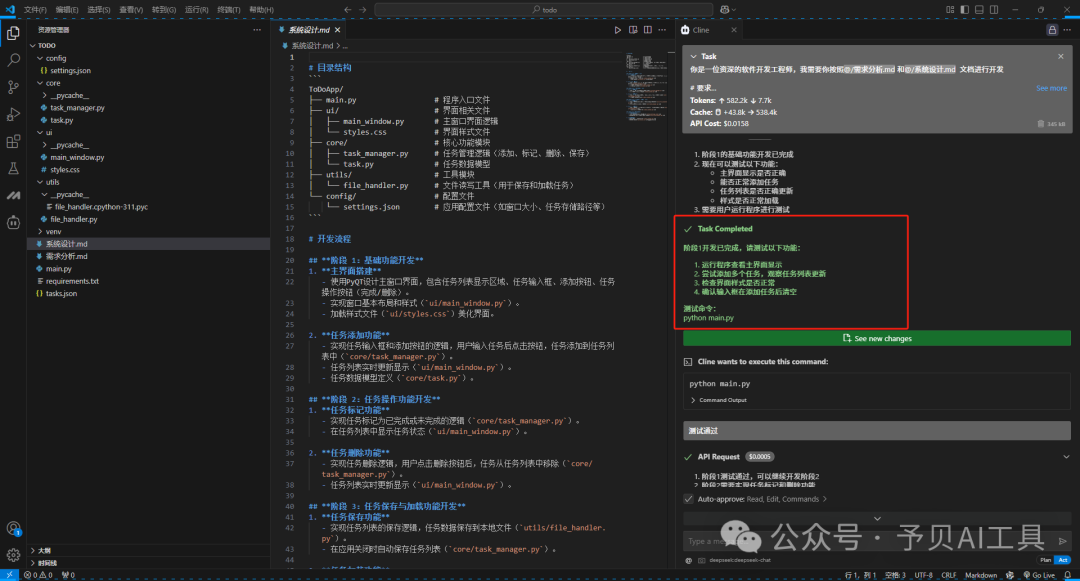Click the lock icon in Cline panel
This screenshot has height=581, width=1080.
pos(1052,30)
